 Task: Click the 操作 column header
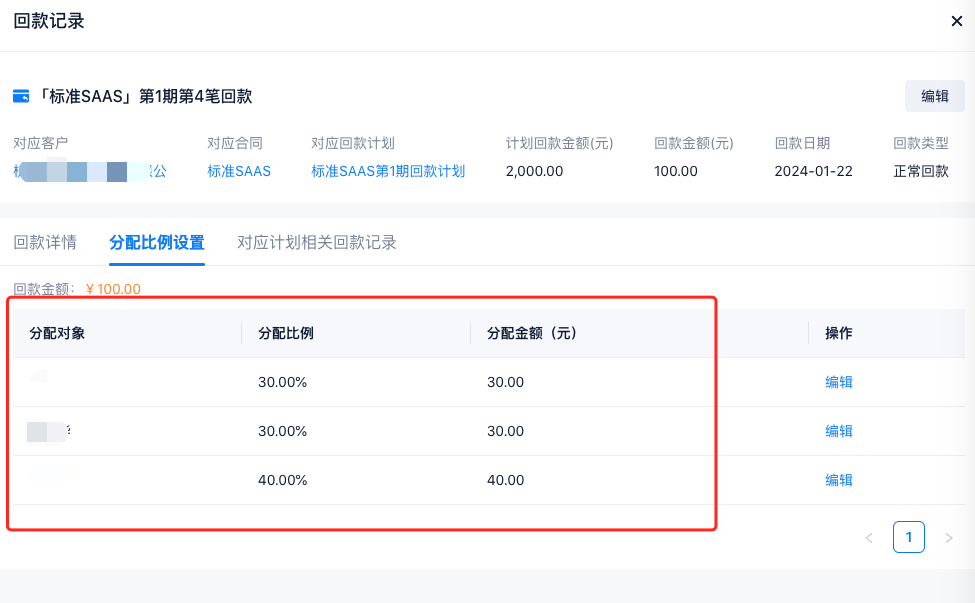click(x=838, y=333)
